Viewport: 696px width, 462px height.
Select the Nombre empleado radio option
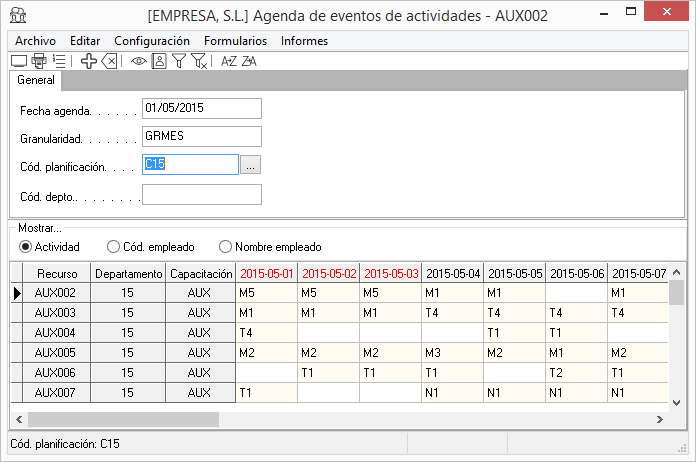point(225,246)
